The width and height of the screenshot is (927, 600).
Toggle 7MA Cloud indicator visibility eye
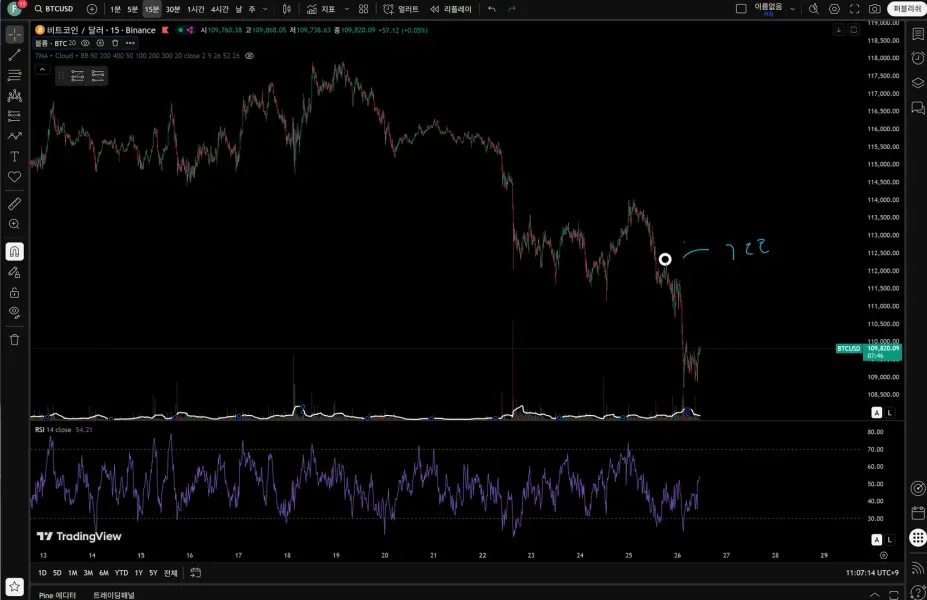(x=249, y=56)
